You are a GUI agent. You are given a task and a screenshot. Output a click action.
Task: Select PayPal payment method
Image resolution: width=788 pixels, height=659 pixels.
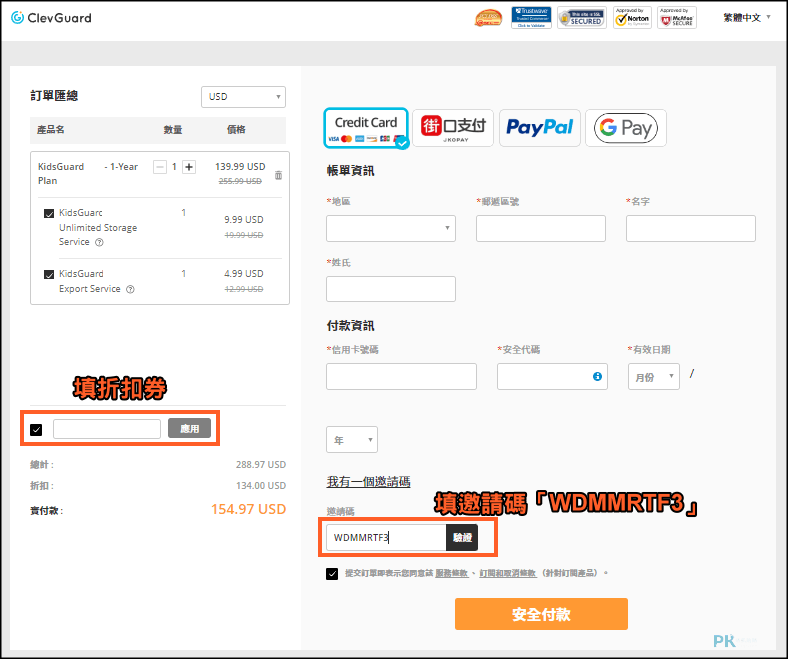point(540,128)
